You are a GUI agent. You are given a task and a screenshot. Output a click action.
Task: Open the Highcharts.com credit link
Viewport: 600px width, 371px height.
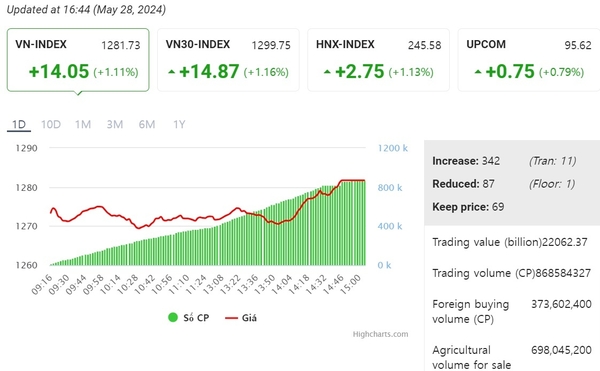[x=380, y=334]
